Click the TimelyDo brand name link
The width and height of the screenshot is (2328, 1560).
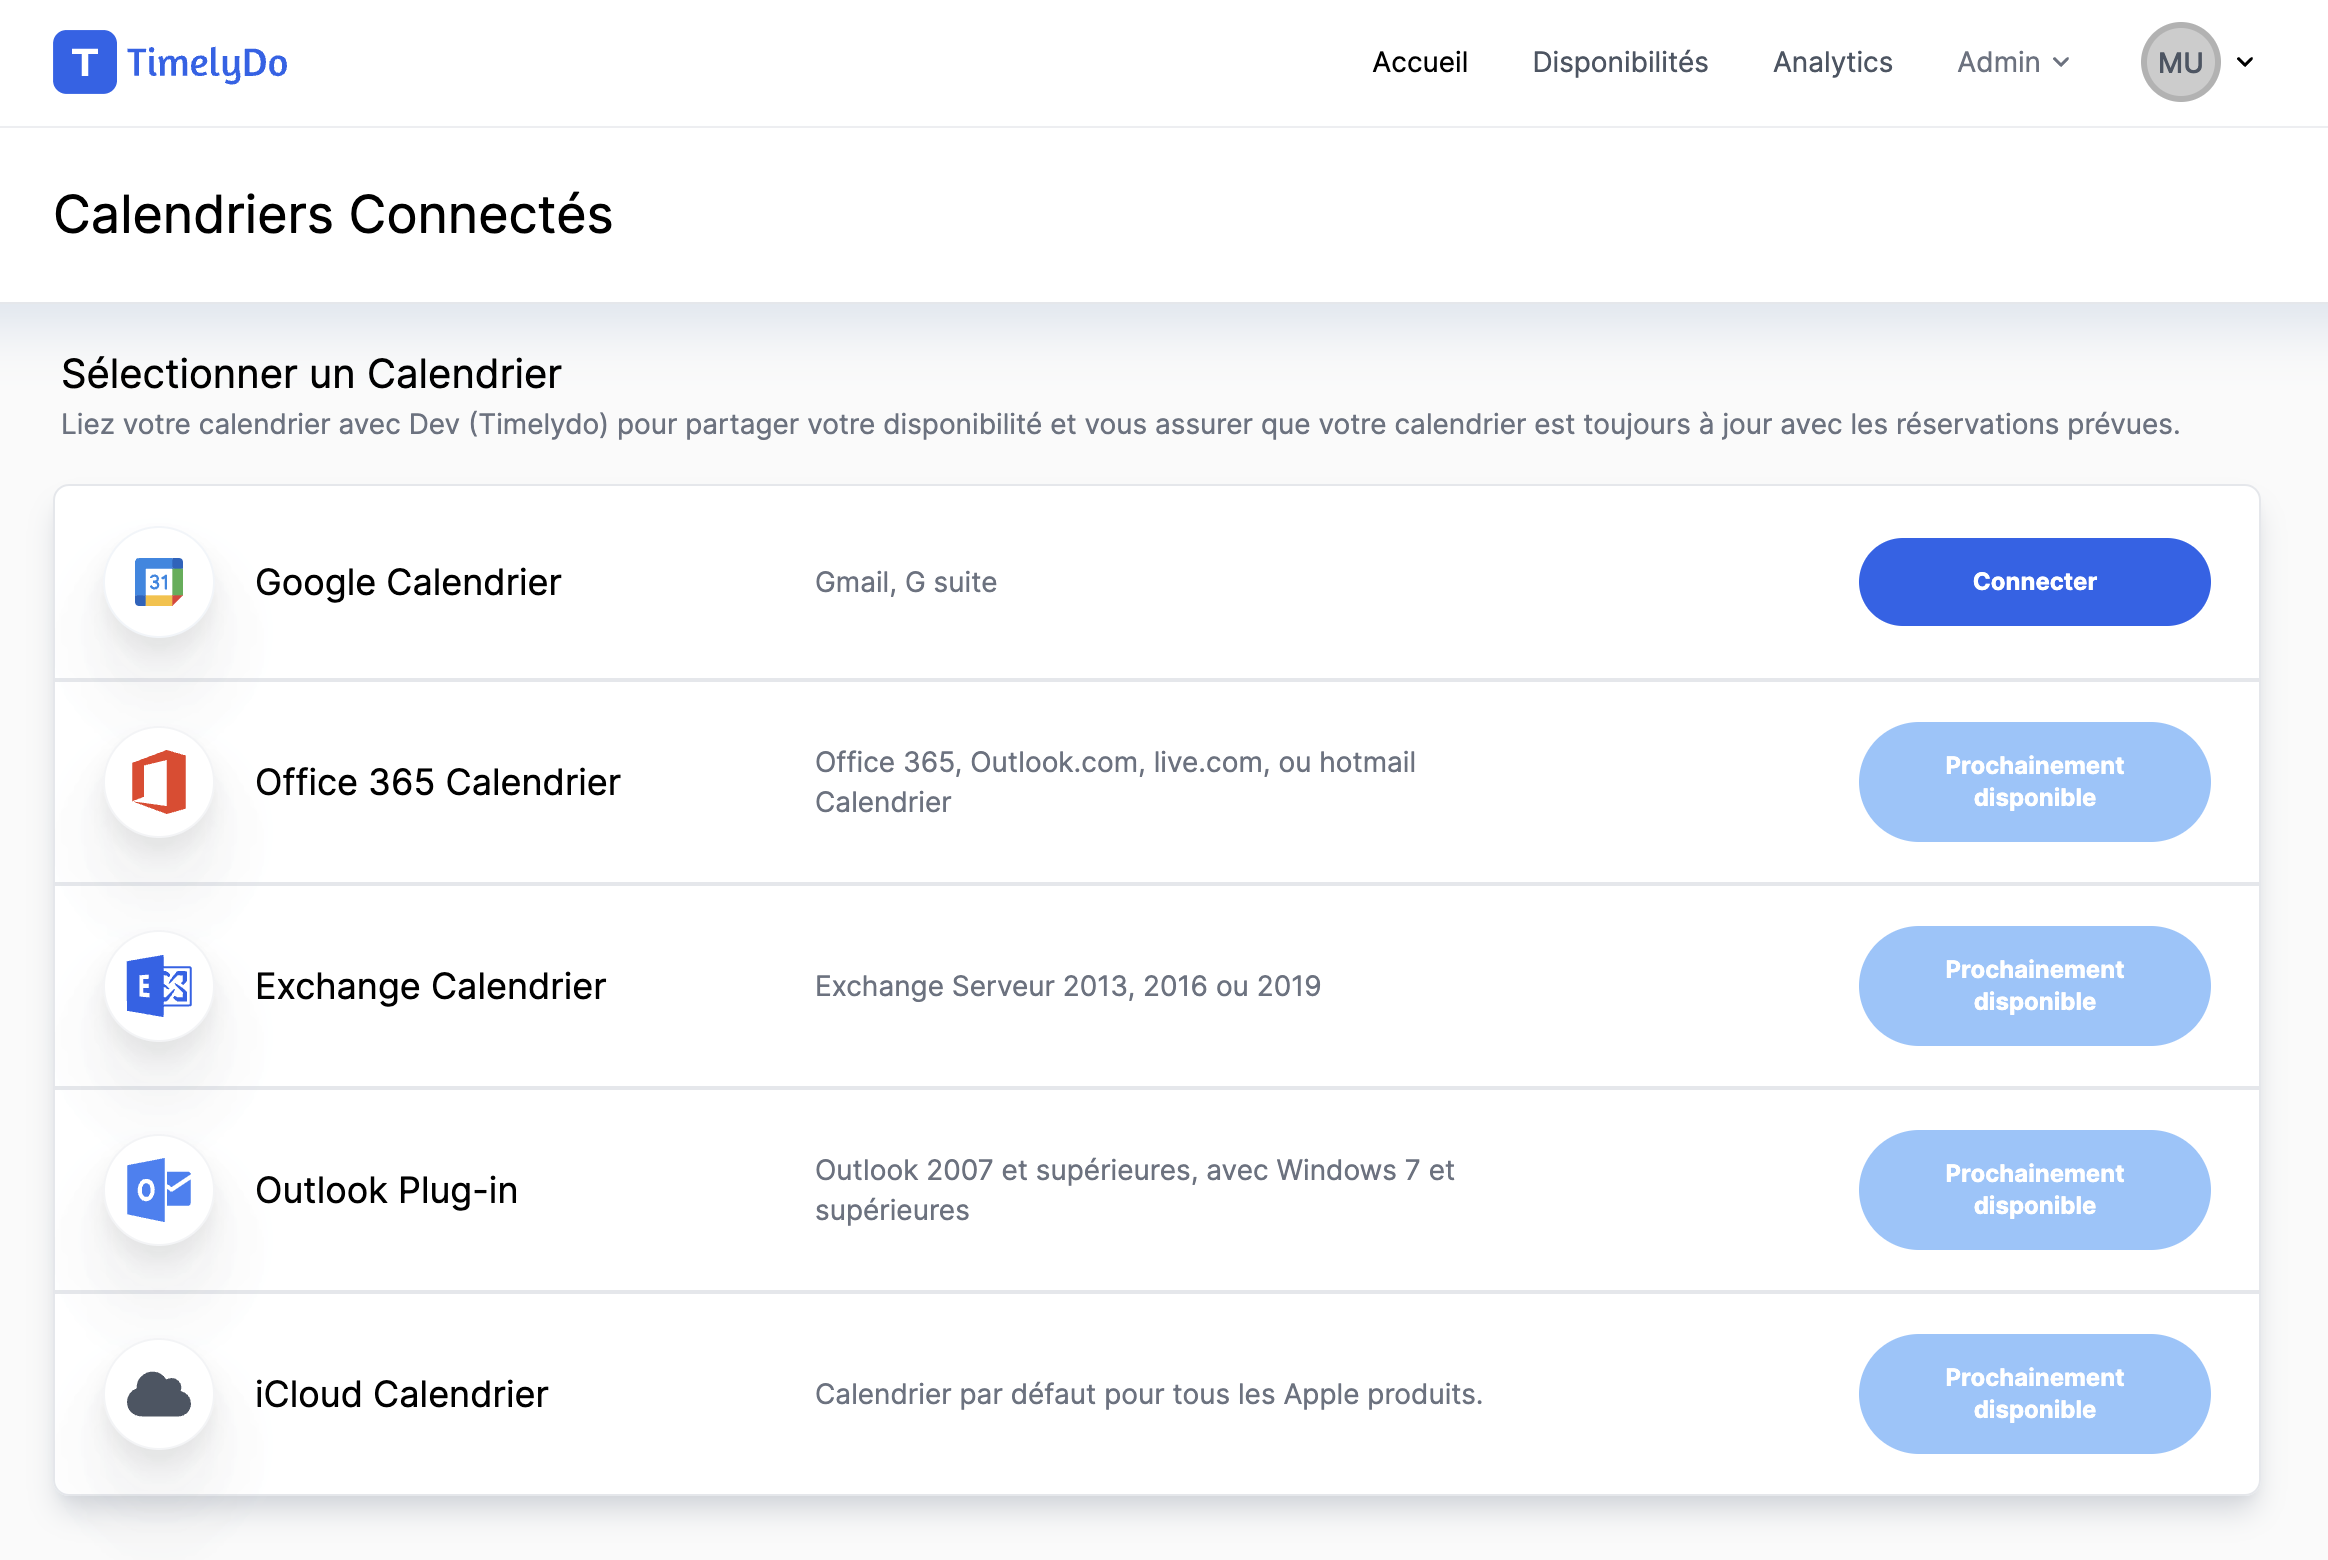(x=207, y=63)
